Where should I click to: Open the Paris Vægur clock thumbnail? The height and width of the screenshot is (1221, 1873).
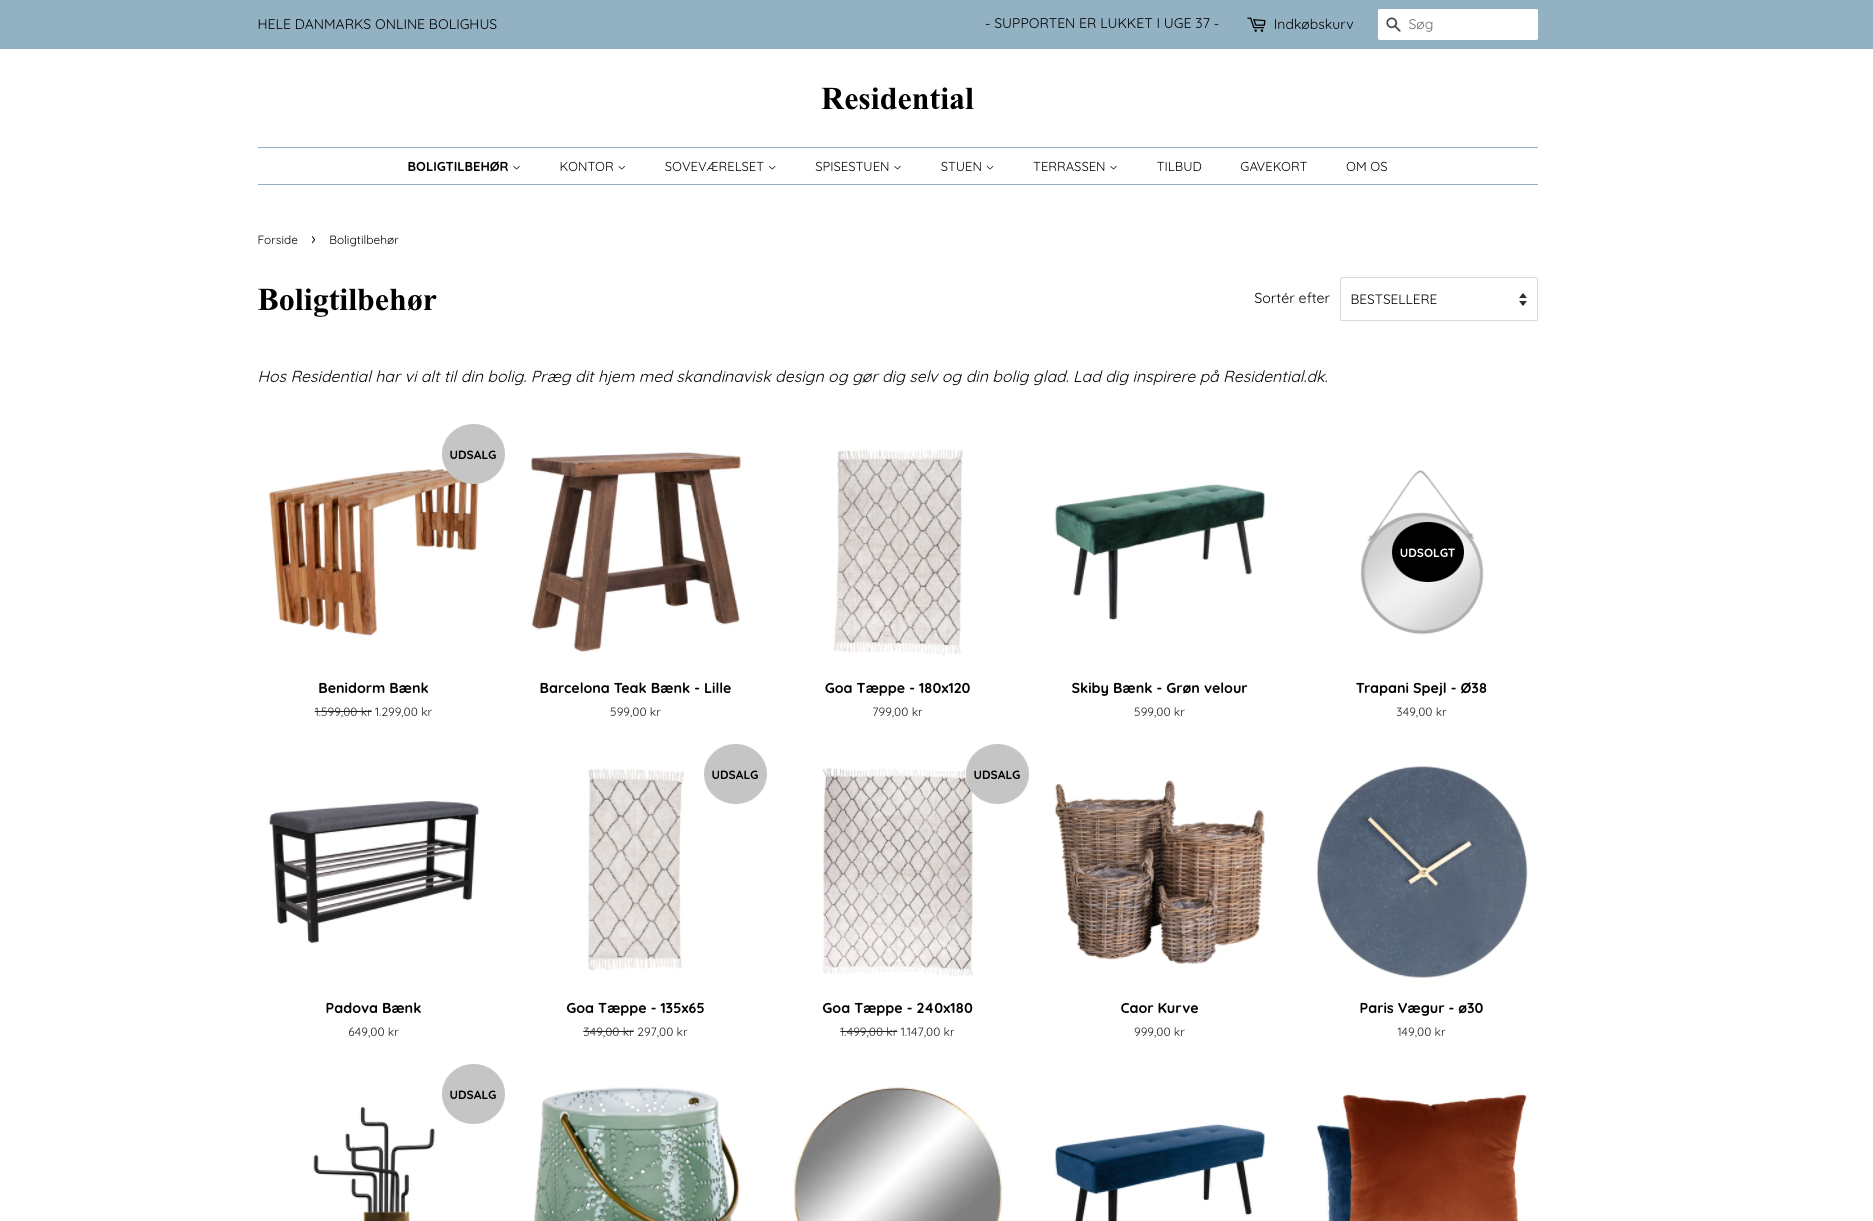point(1421,872)
